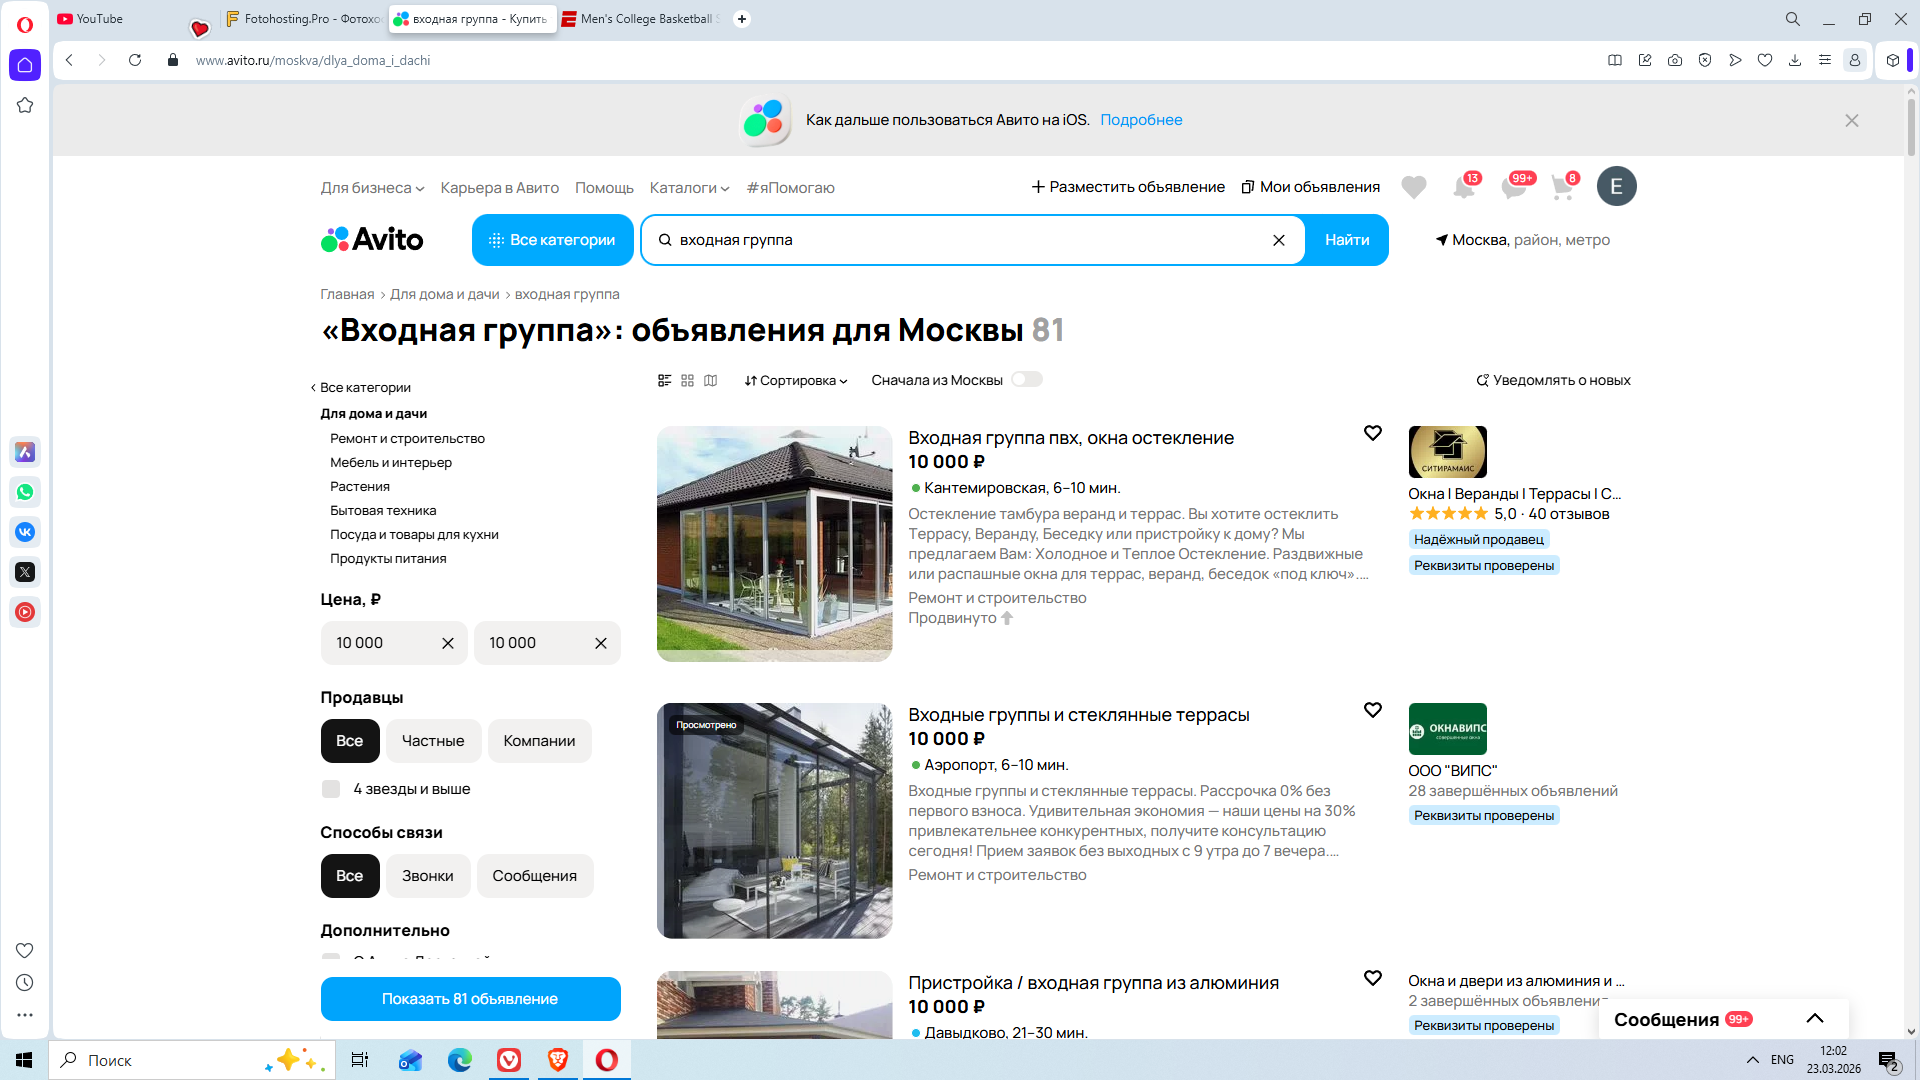Clear the search field text
1920x1080 pixels.
(x=1278, y=240)
